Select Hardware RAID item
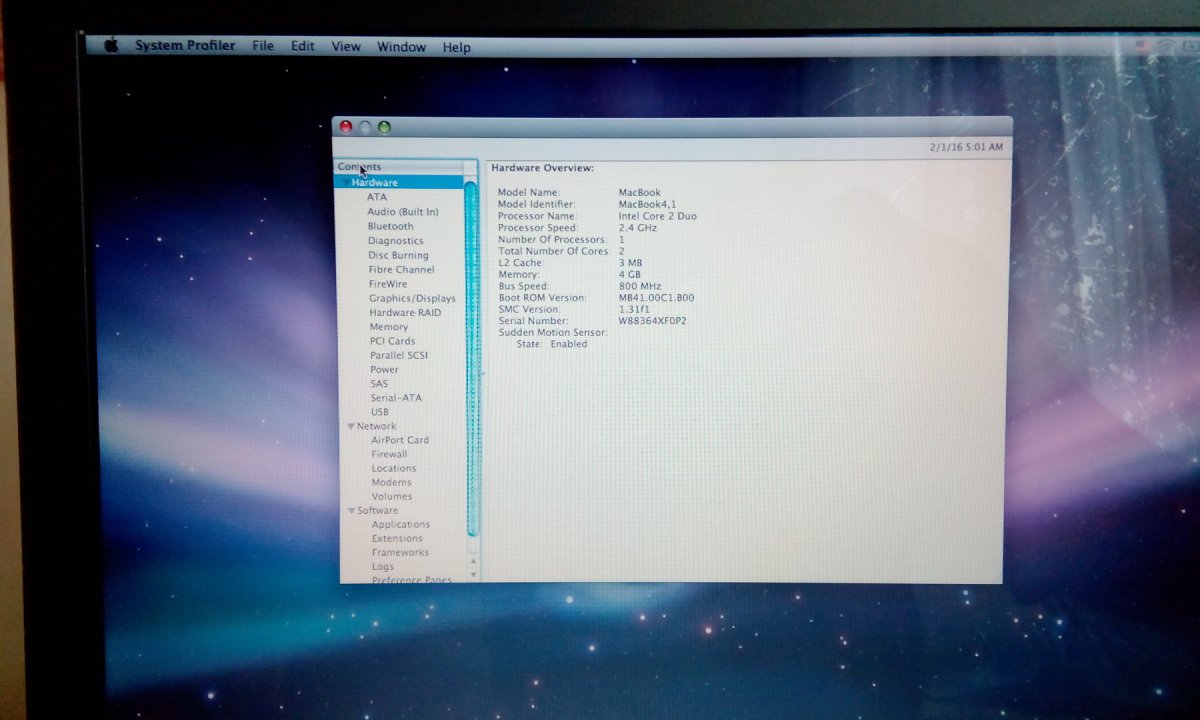 405,313
